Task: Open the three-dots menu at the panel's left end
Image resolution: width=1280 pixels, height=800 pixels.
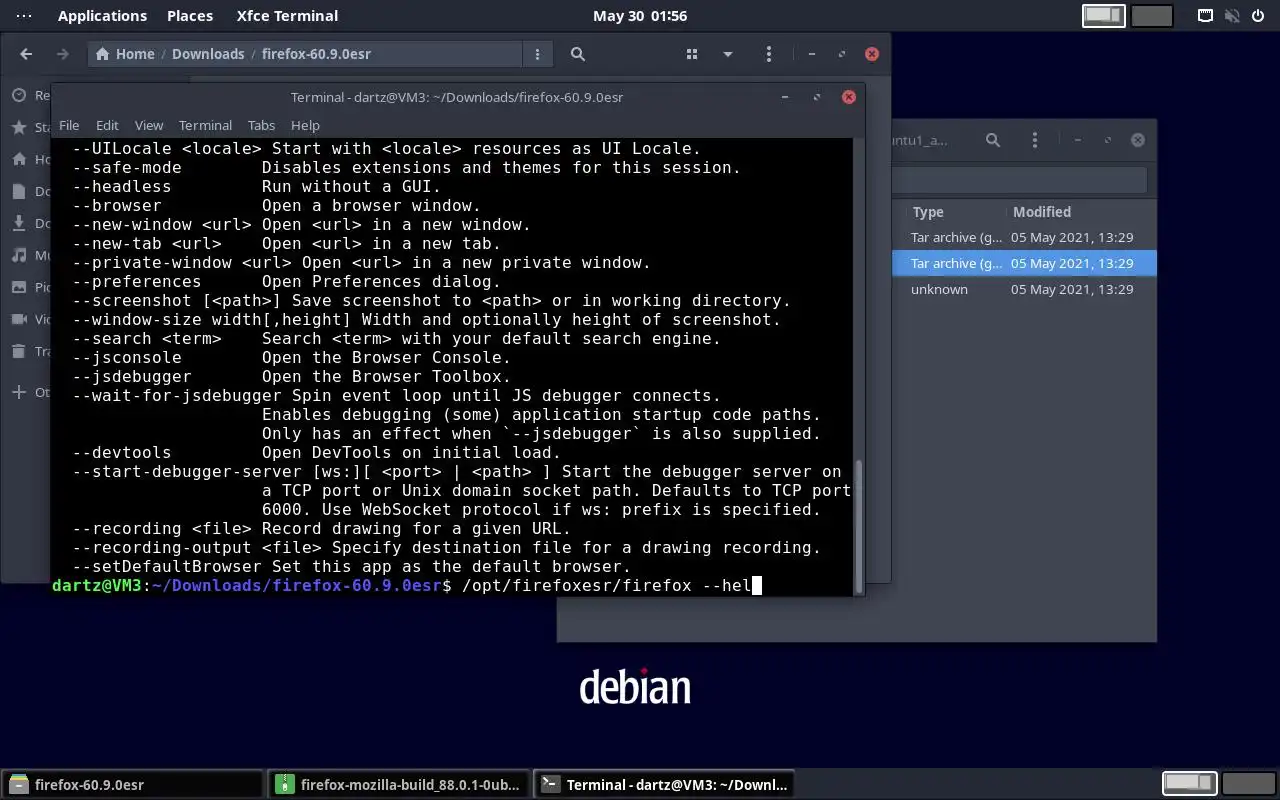Action: (24, 16)
